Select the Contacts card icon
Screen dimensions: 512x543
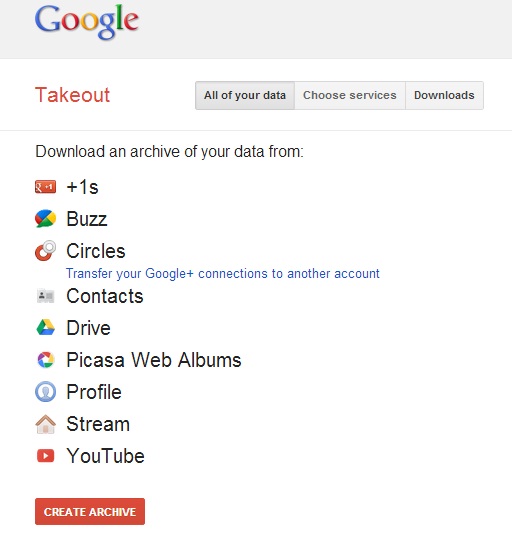45,296
